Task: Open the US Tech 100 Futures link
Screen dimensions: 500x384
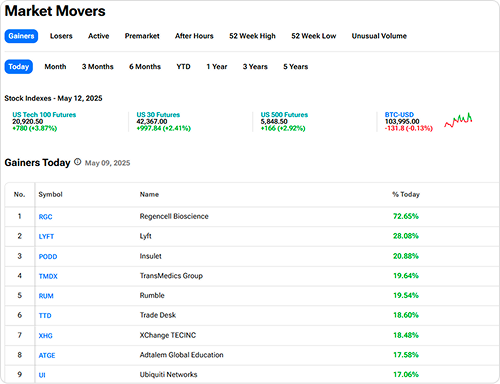Action: click(44, 115)
